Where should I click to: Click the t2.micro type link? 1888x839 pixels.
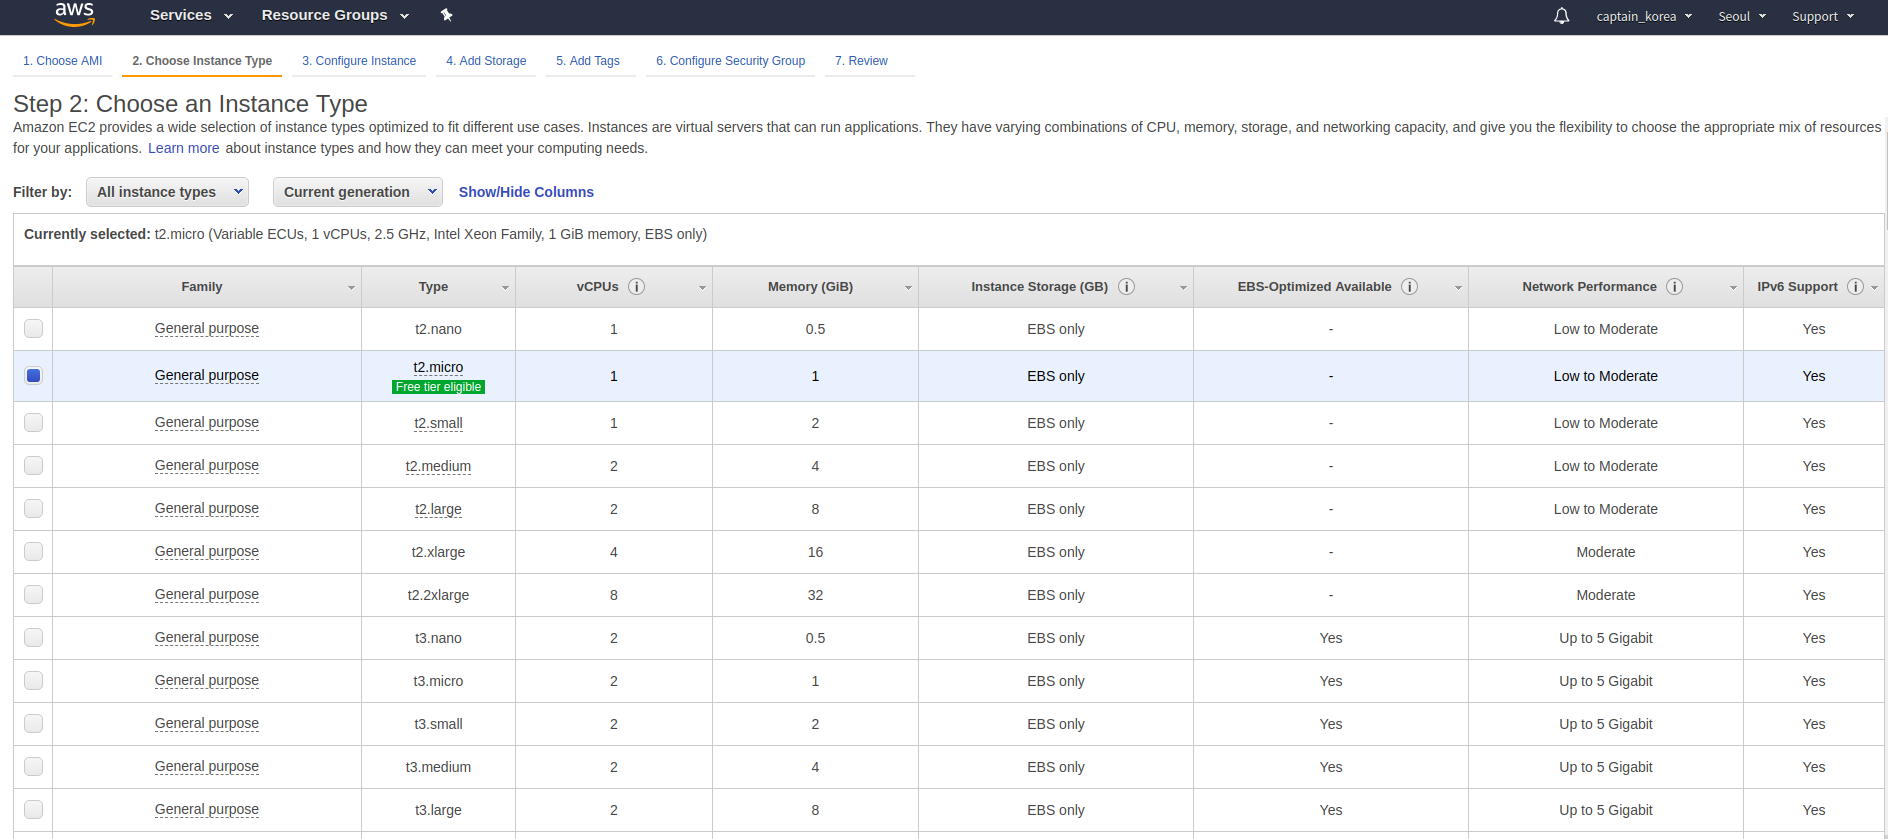438,367
